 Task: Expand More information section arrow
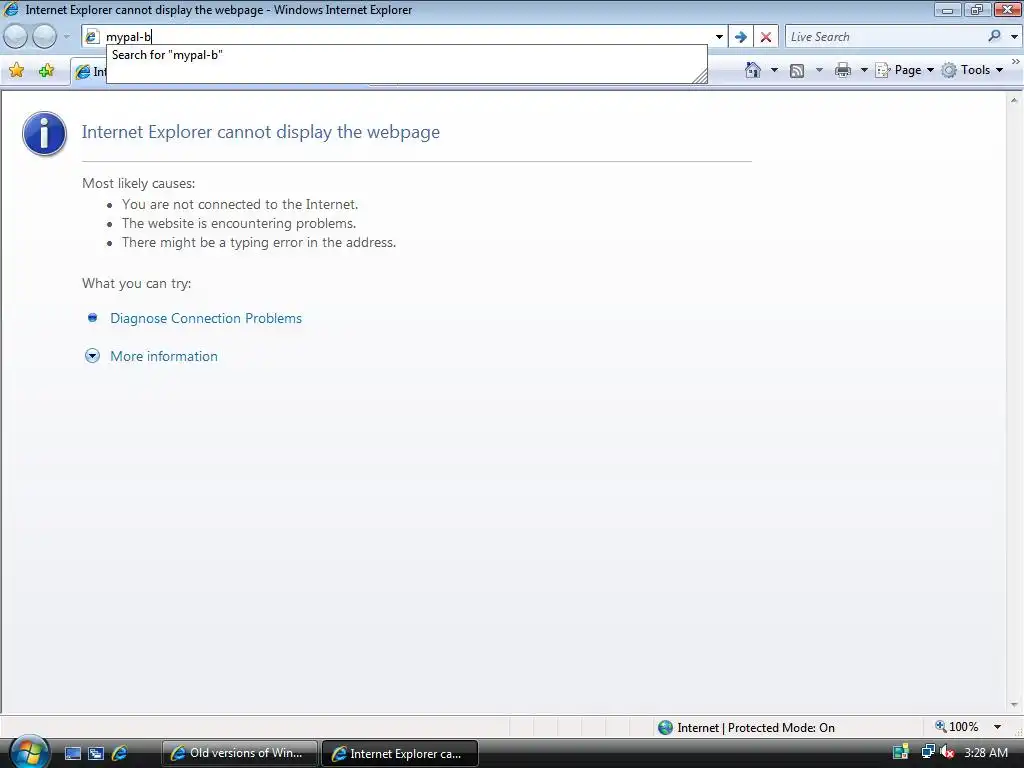pyautogui.click(x=92, y=356)
